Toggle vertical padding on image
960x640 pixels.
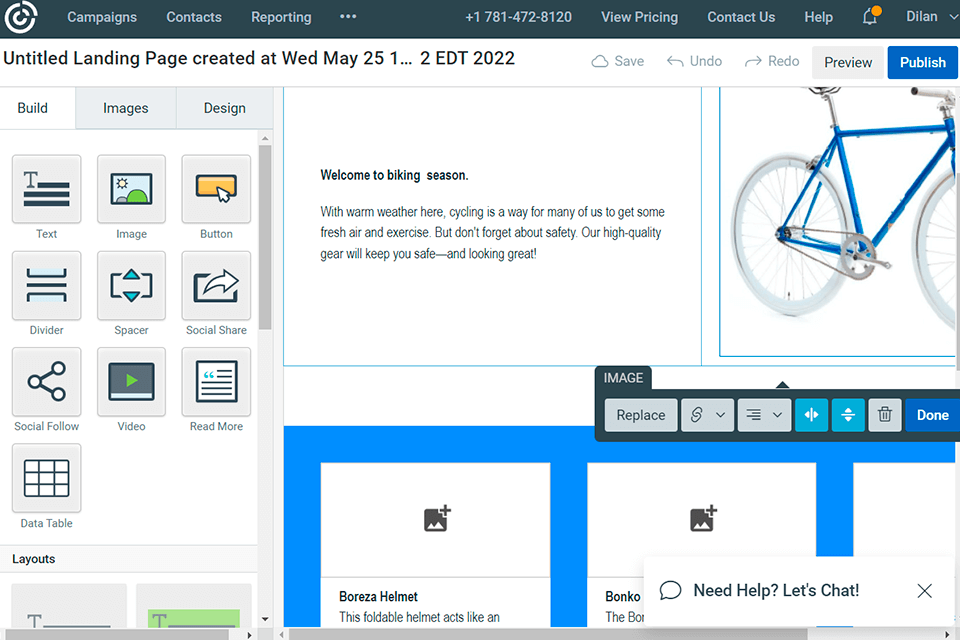click(x=848, y=415)
